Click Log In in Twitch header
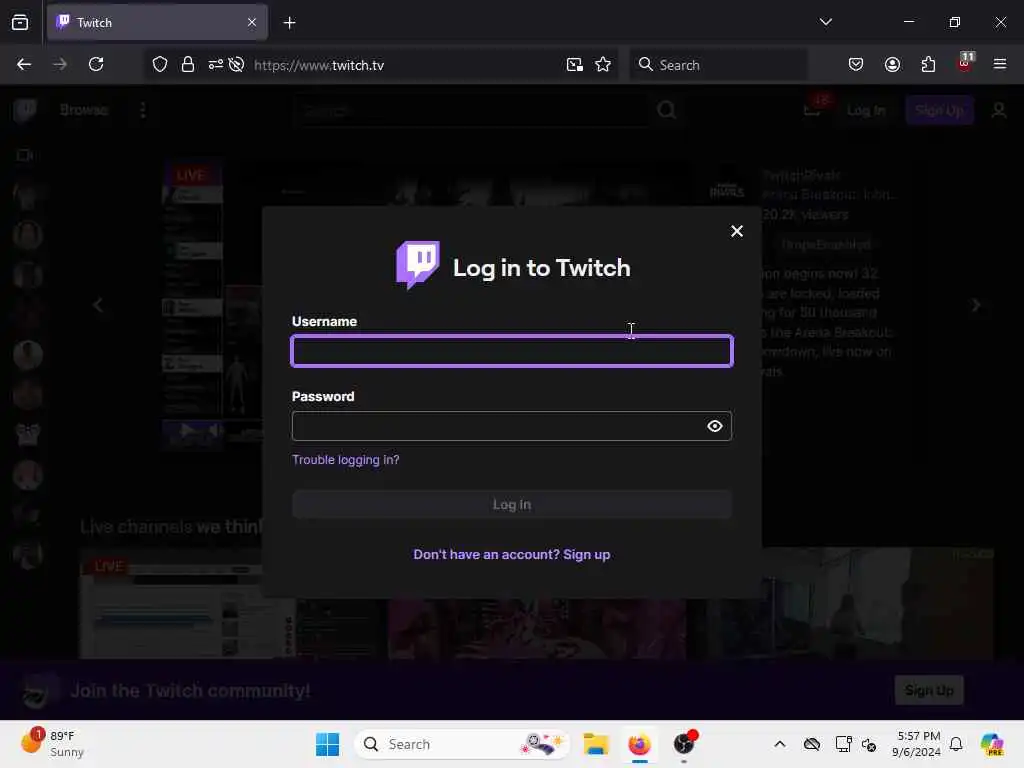1024x768 pixels. click(x=866, y=110)
